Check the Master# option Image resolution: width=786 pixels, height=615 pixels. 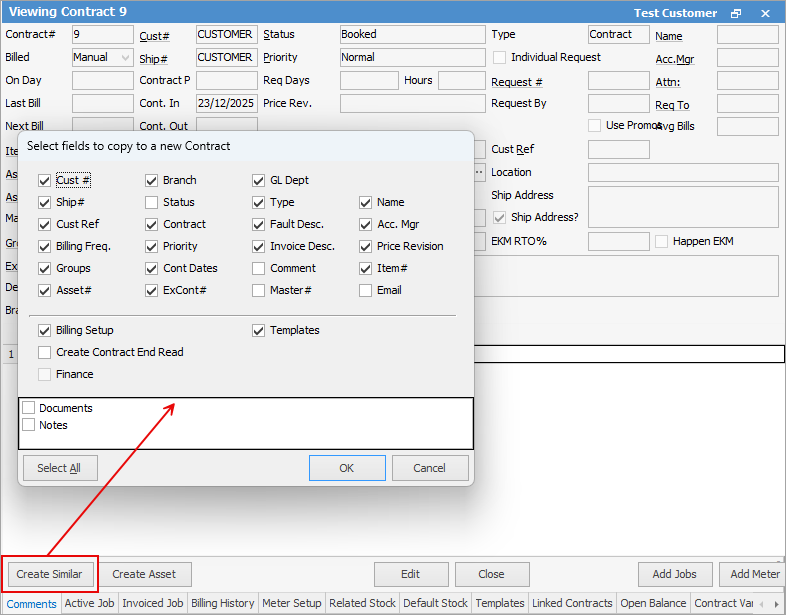click(x=258, y=290)
